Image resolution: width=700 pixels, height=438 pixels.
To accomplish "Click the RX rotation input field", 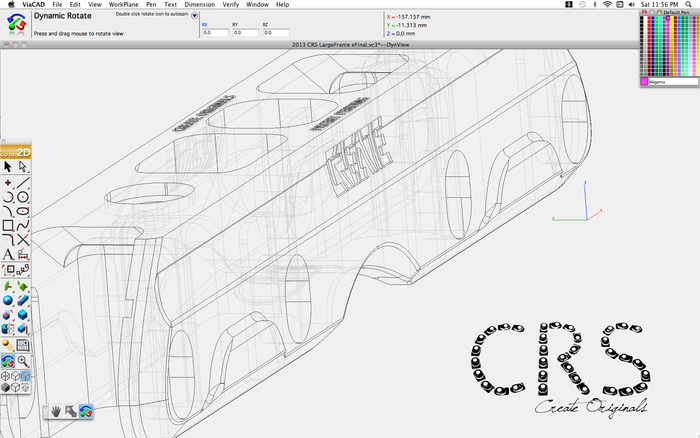I will [x=214, y=33].
